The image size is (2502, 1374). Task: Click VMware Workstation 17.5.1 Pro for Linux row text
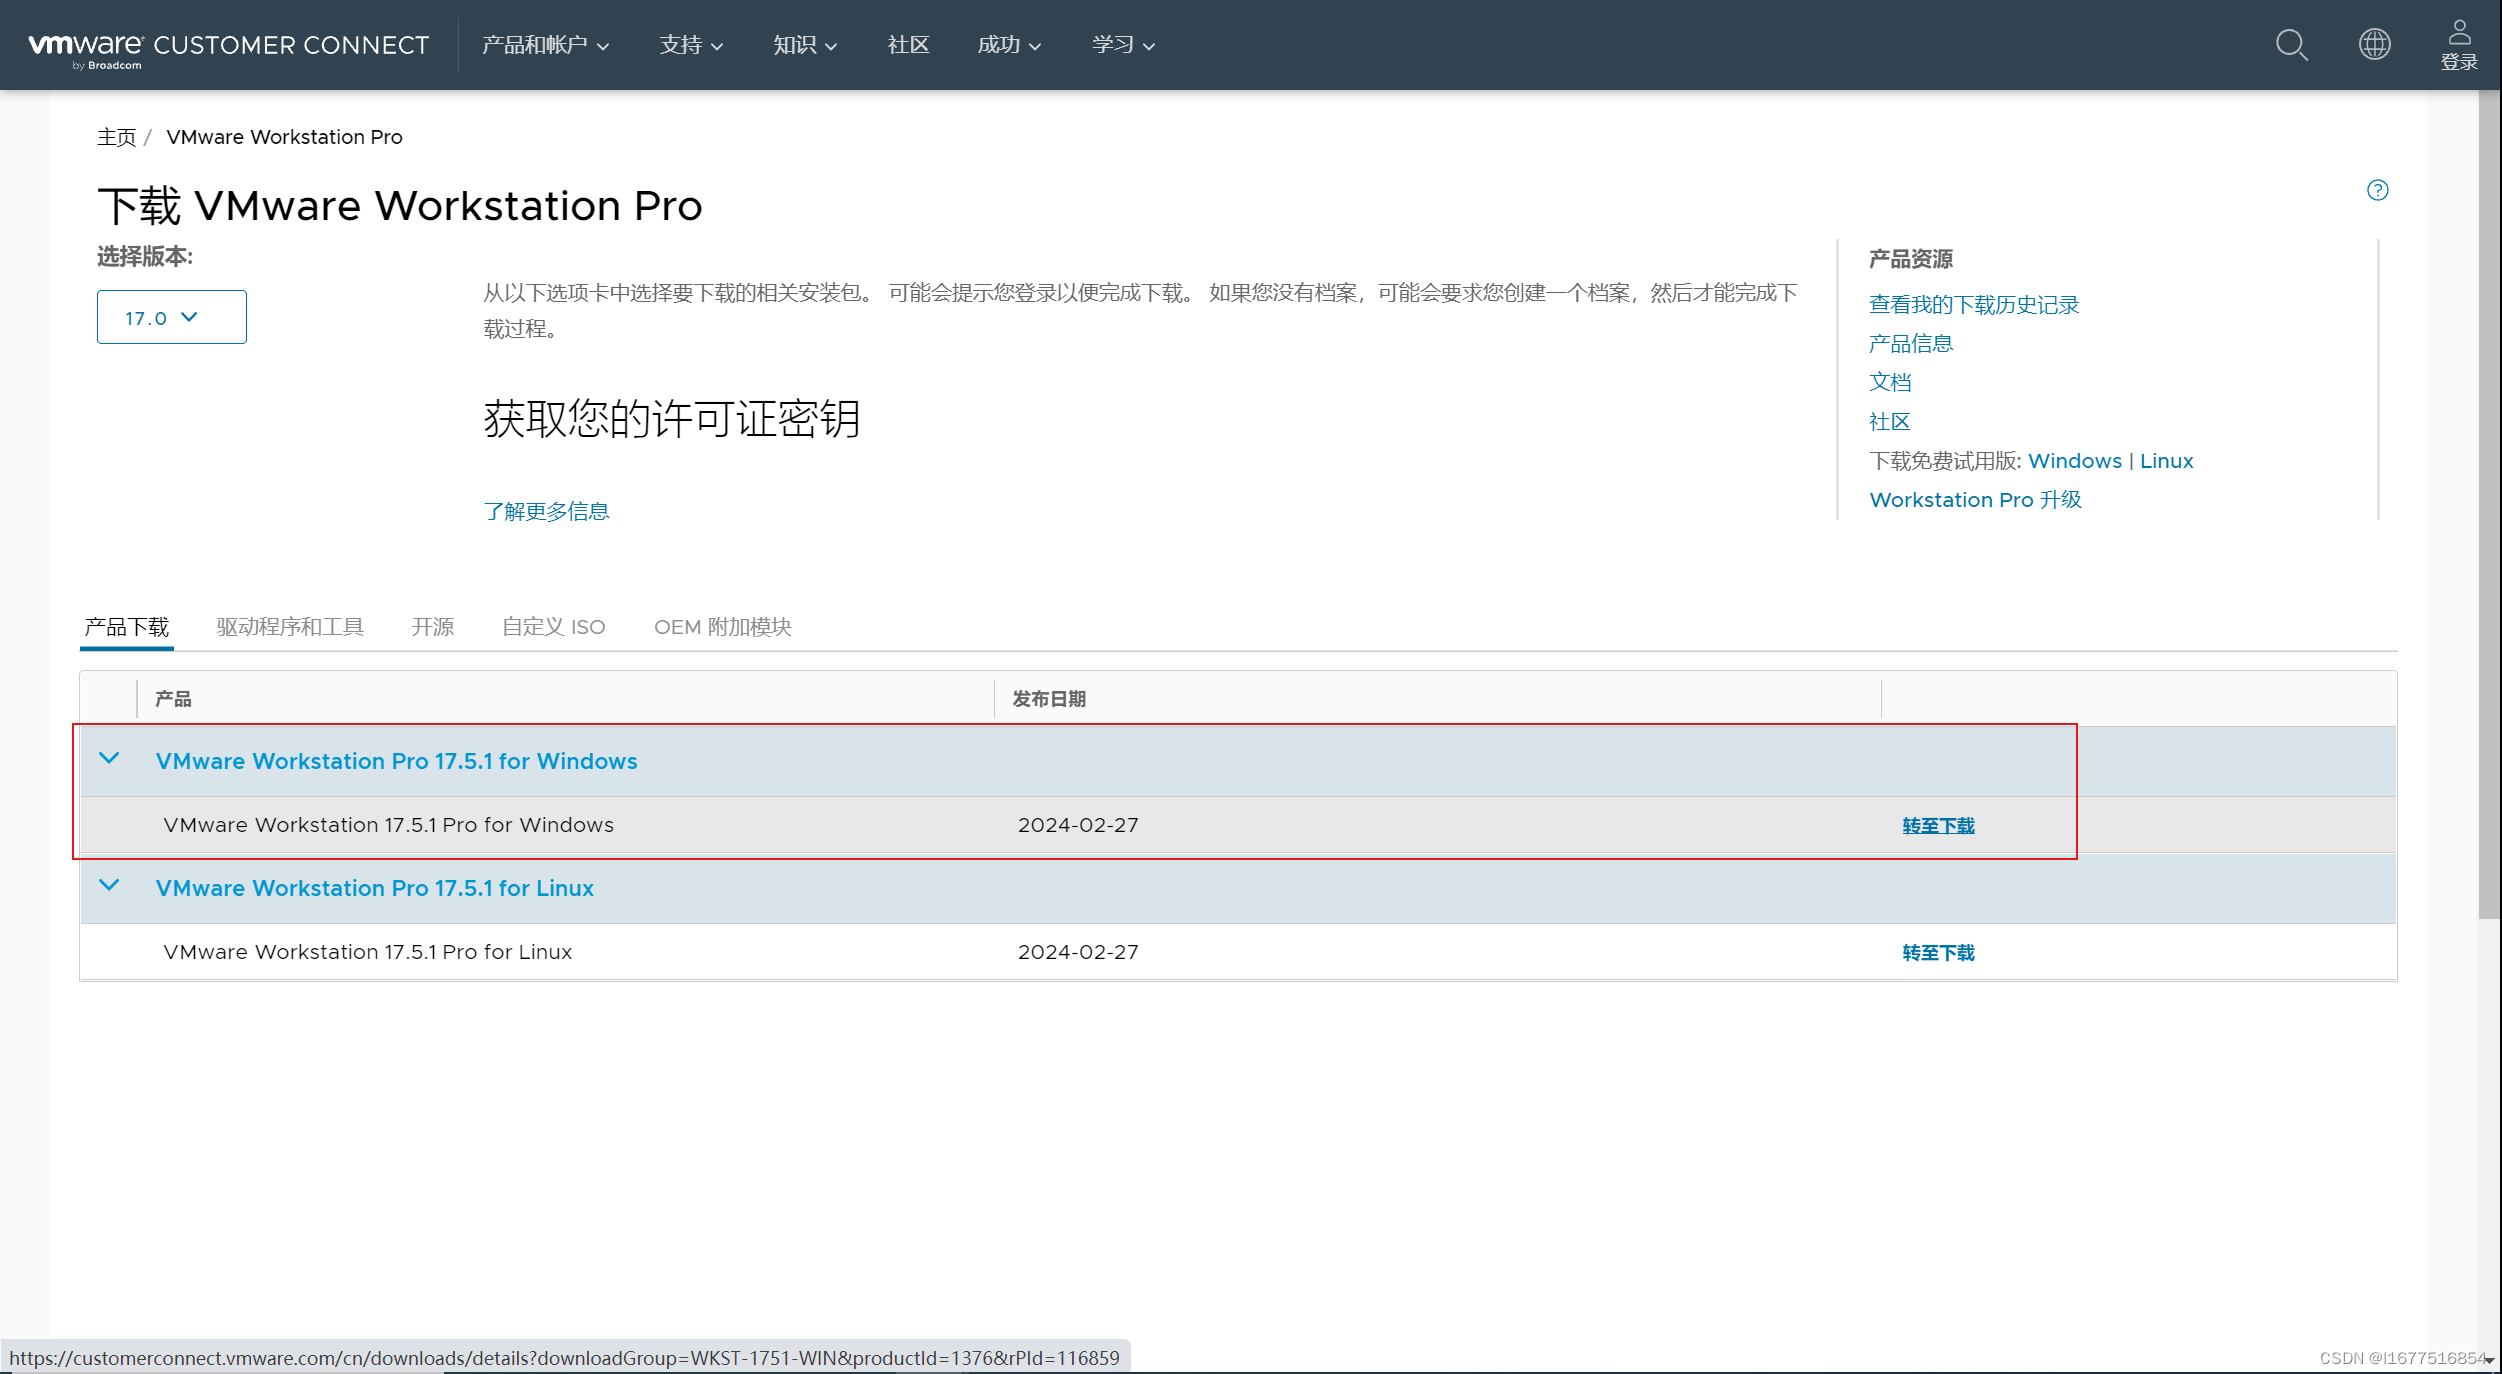click(x=367, y=952)
